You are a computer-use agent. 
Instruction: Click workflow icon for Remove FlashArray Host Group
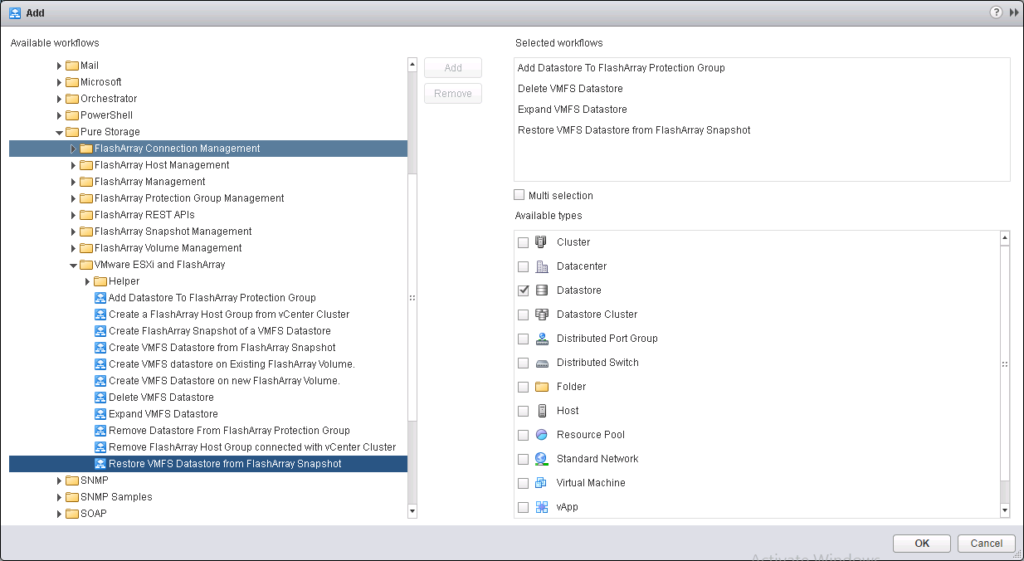(100, 447)
